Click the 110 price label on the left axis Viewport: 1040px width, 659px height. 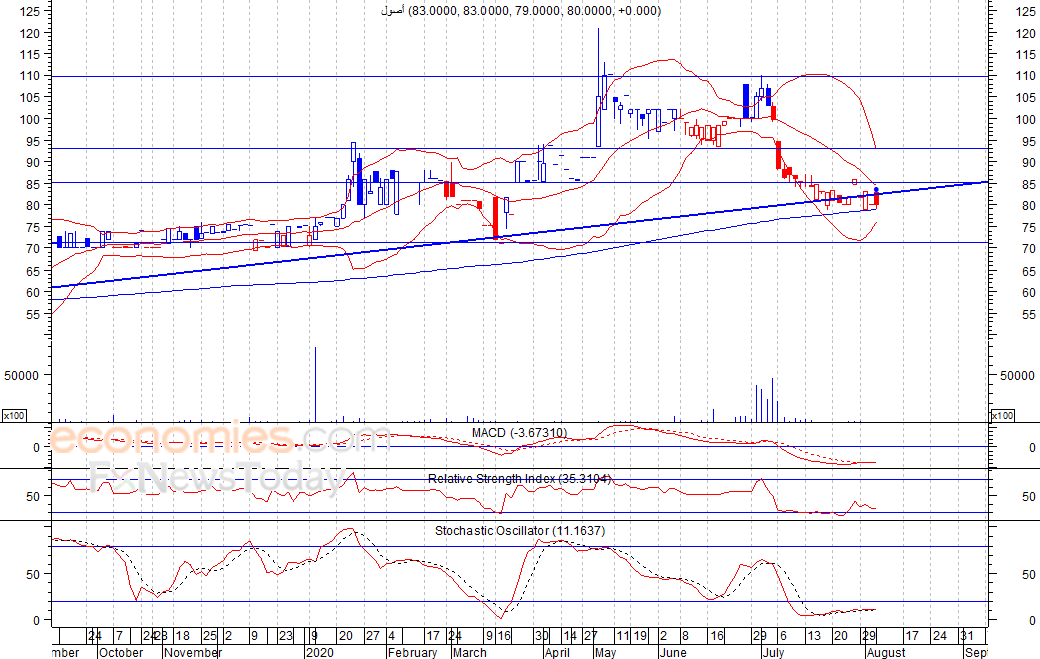[x=30, y=76]
